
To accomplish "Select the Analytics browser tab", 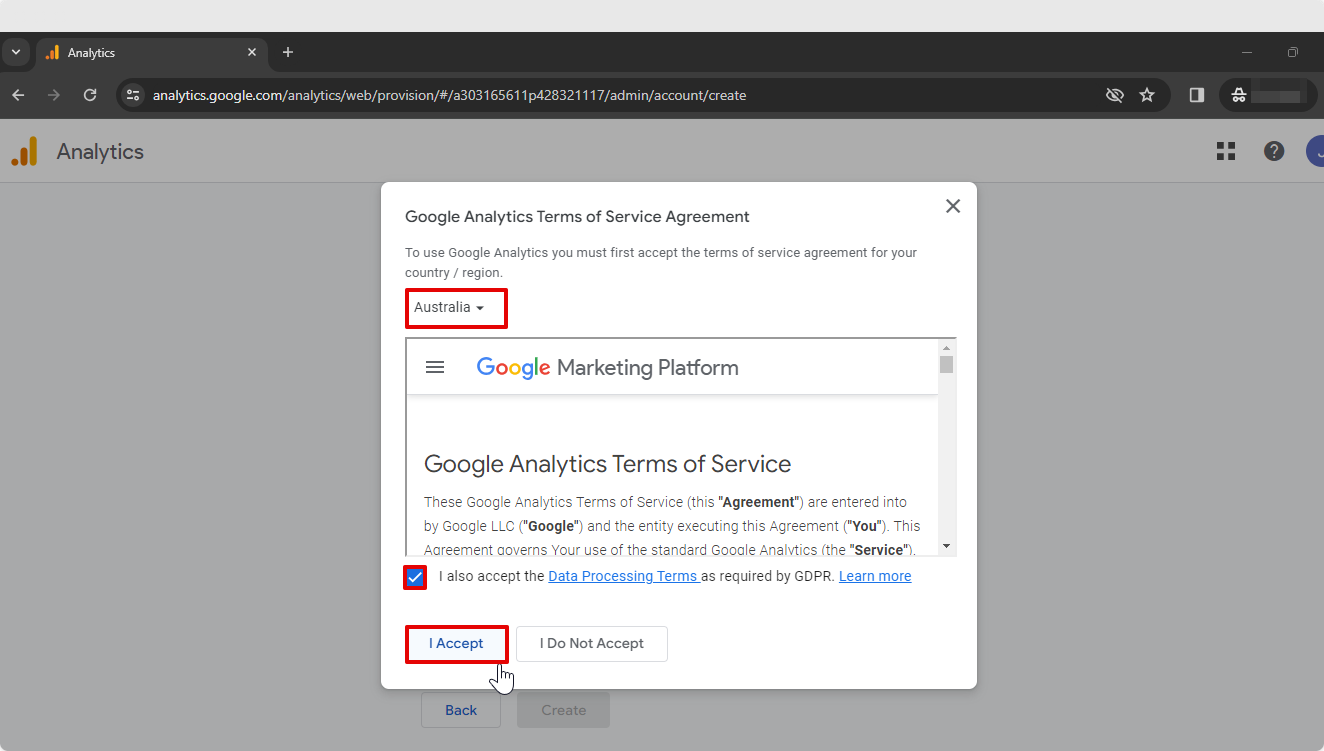I will pos(151,52).
